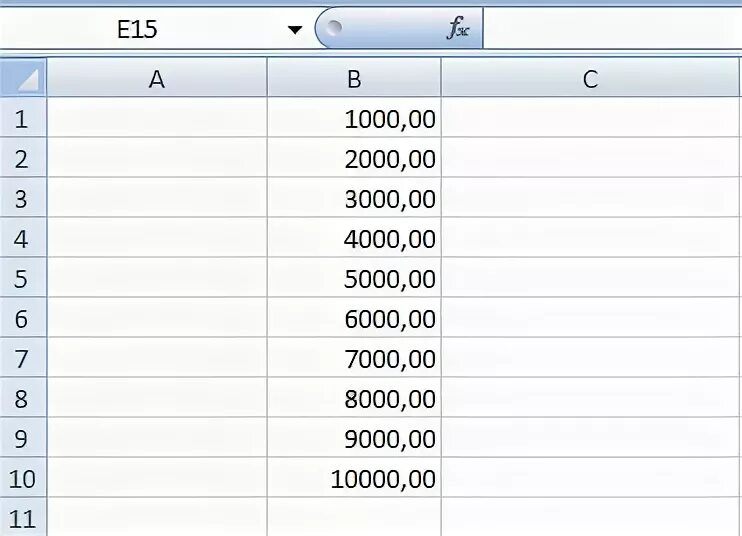Click cell containing 8000,00

354,397
